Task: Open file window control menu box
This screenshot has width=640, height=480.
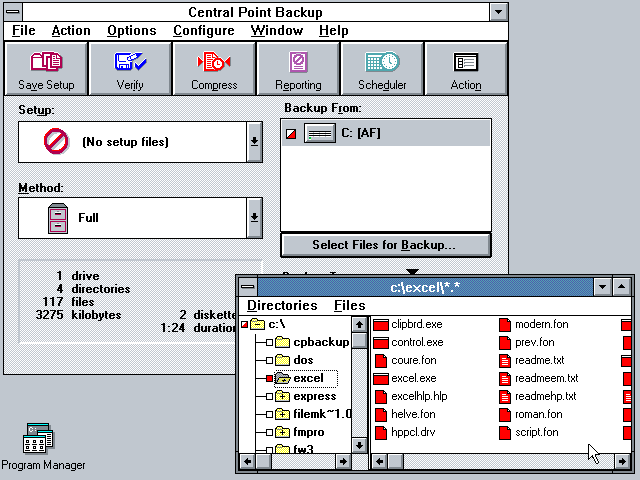Action: click(x=248, y=287)
